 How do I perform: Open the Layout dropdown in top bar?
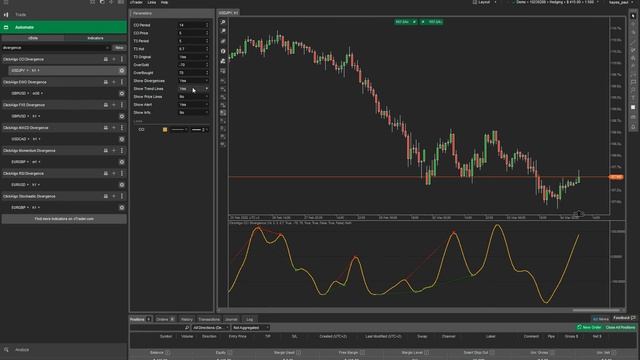click(485, 2)
